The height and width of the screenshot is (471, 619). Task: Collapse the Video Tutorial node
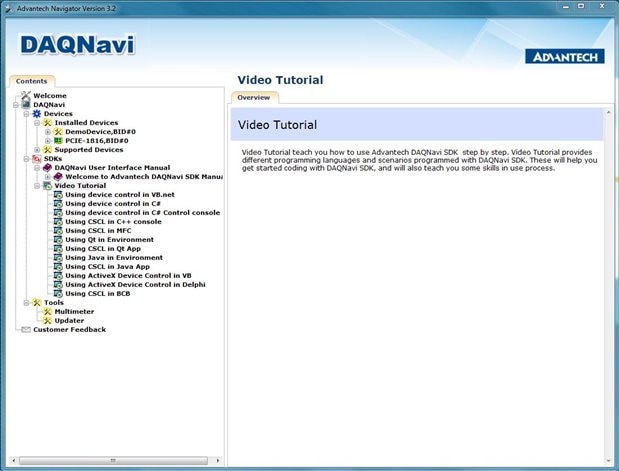tap(37, 186)
